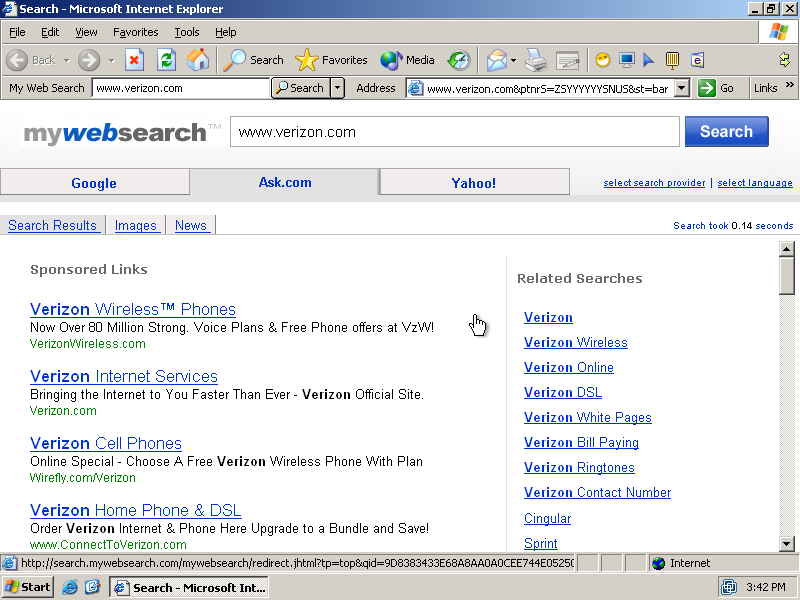The image size is (800, 600).
Task: Open the Favorites menu
Action: [136, 32]
